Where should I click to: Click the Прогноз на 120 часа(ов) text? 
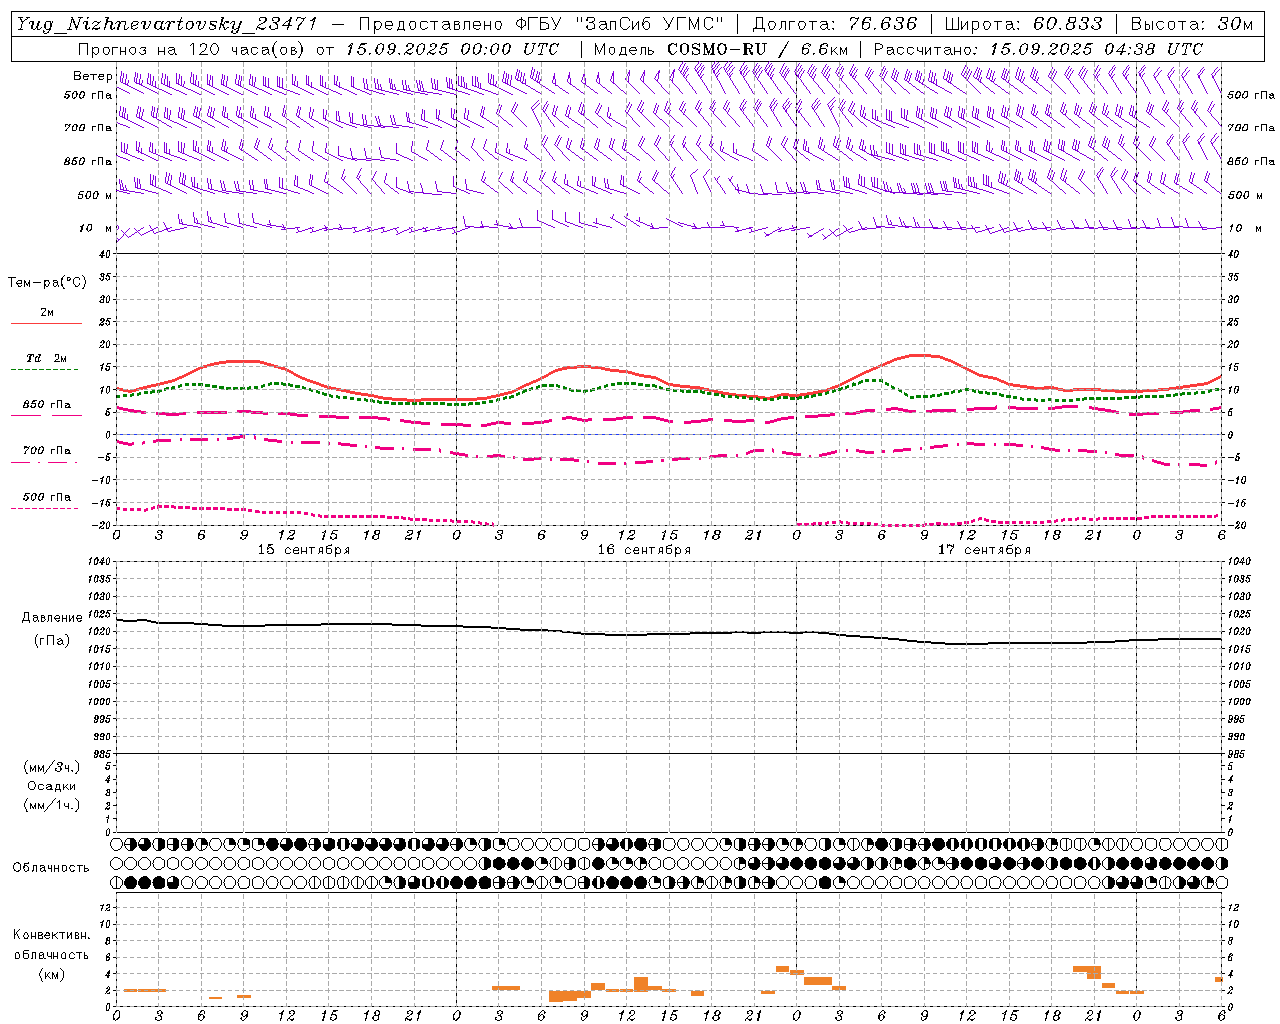[x=192, y=49]
